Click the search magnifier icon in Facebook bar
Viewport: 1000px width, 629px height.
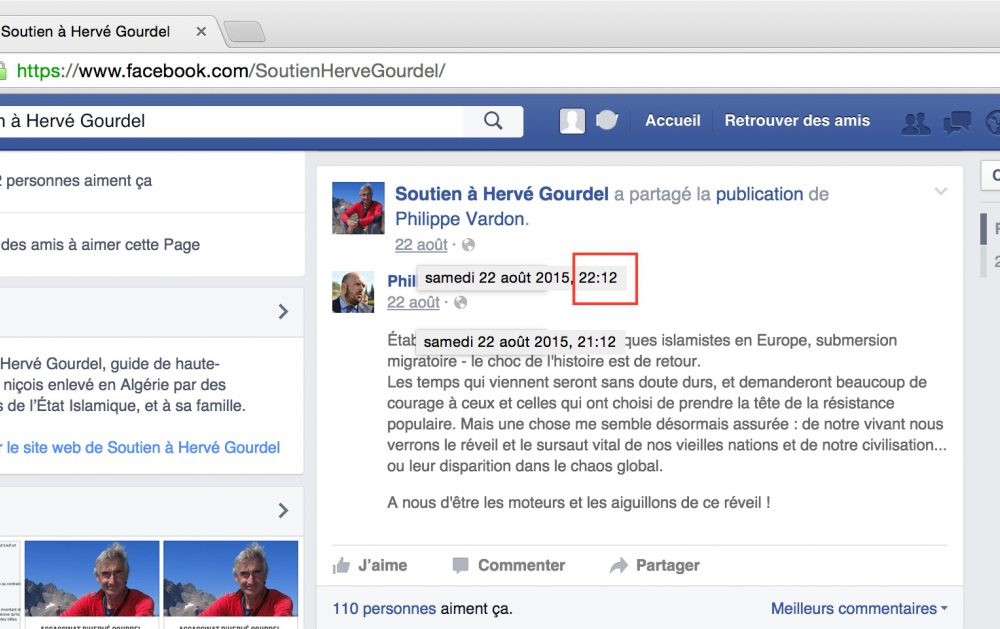click(x=493, y=121)
